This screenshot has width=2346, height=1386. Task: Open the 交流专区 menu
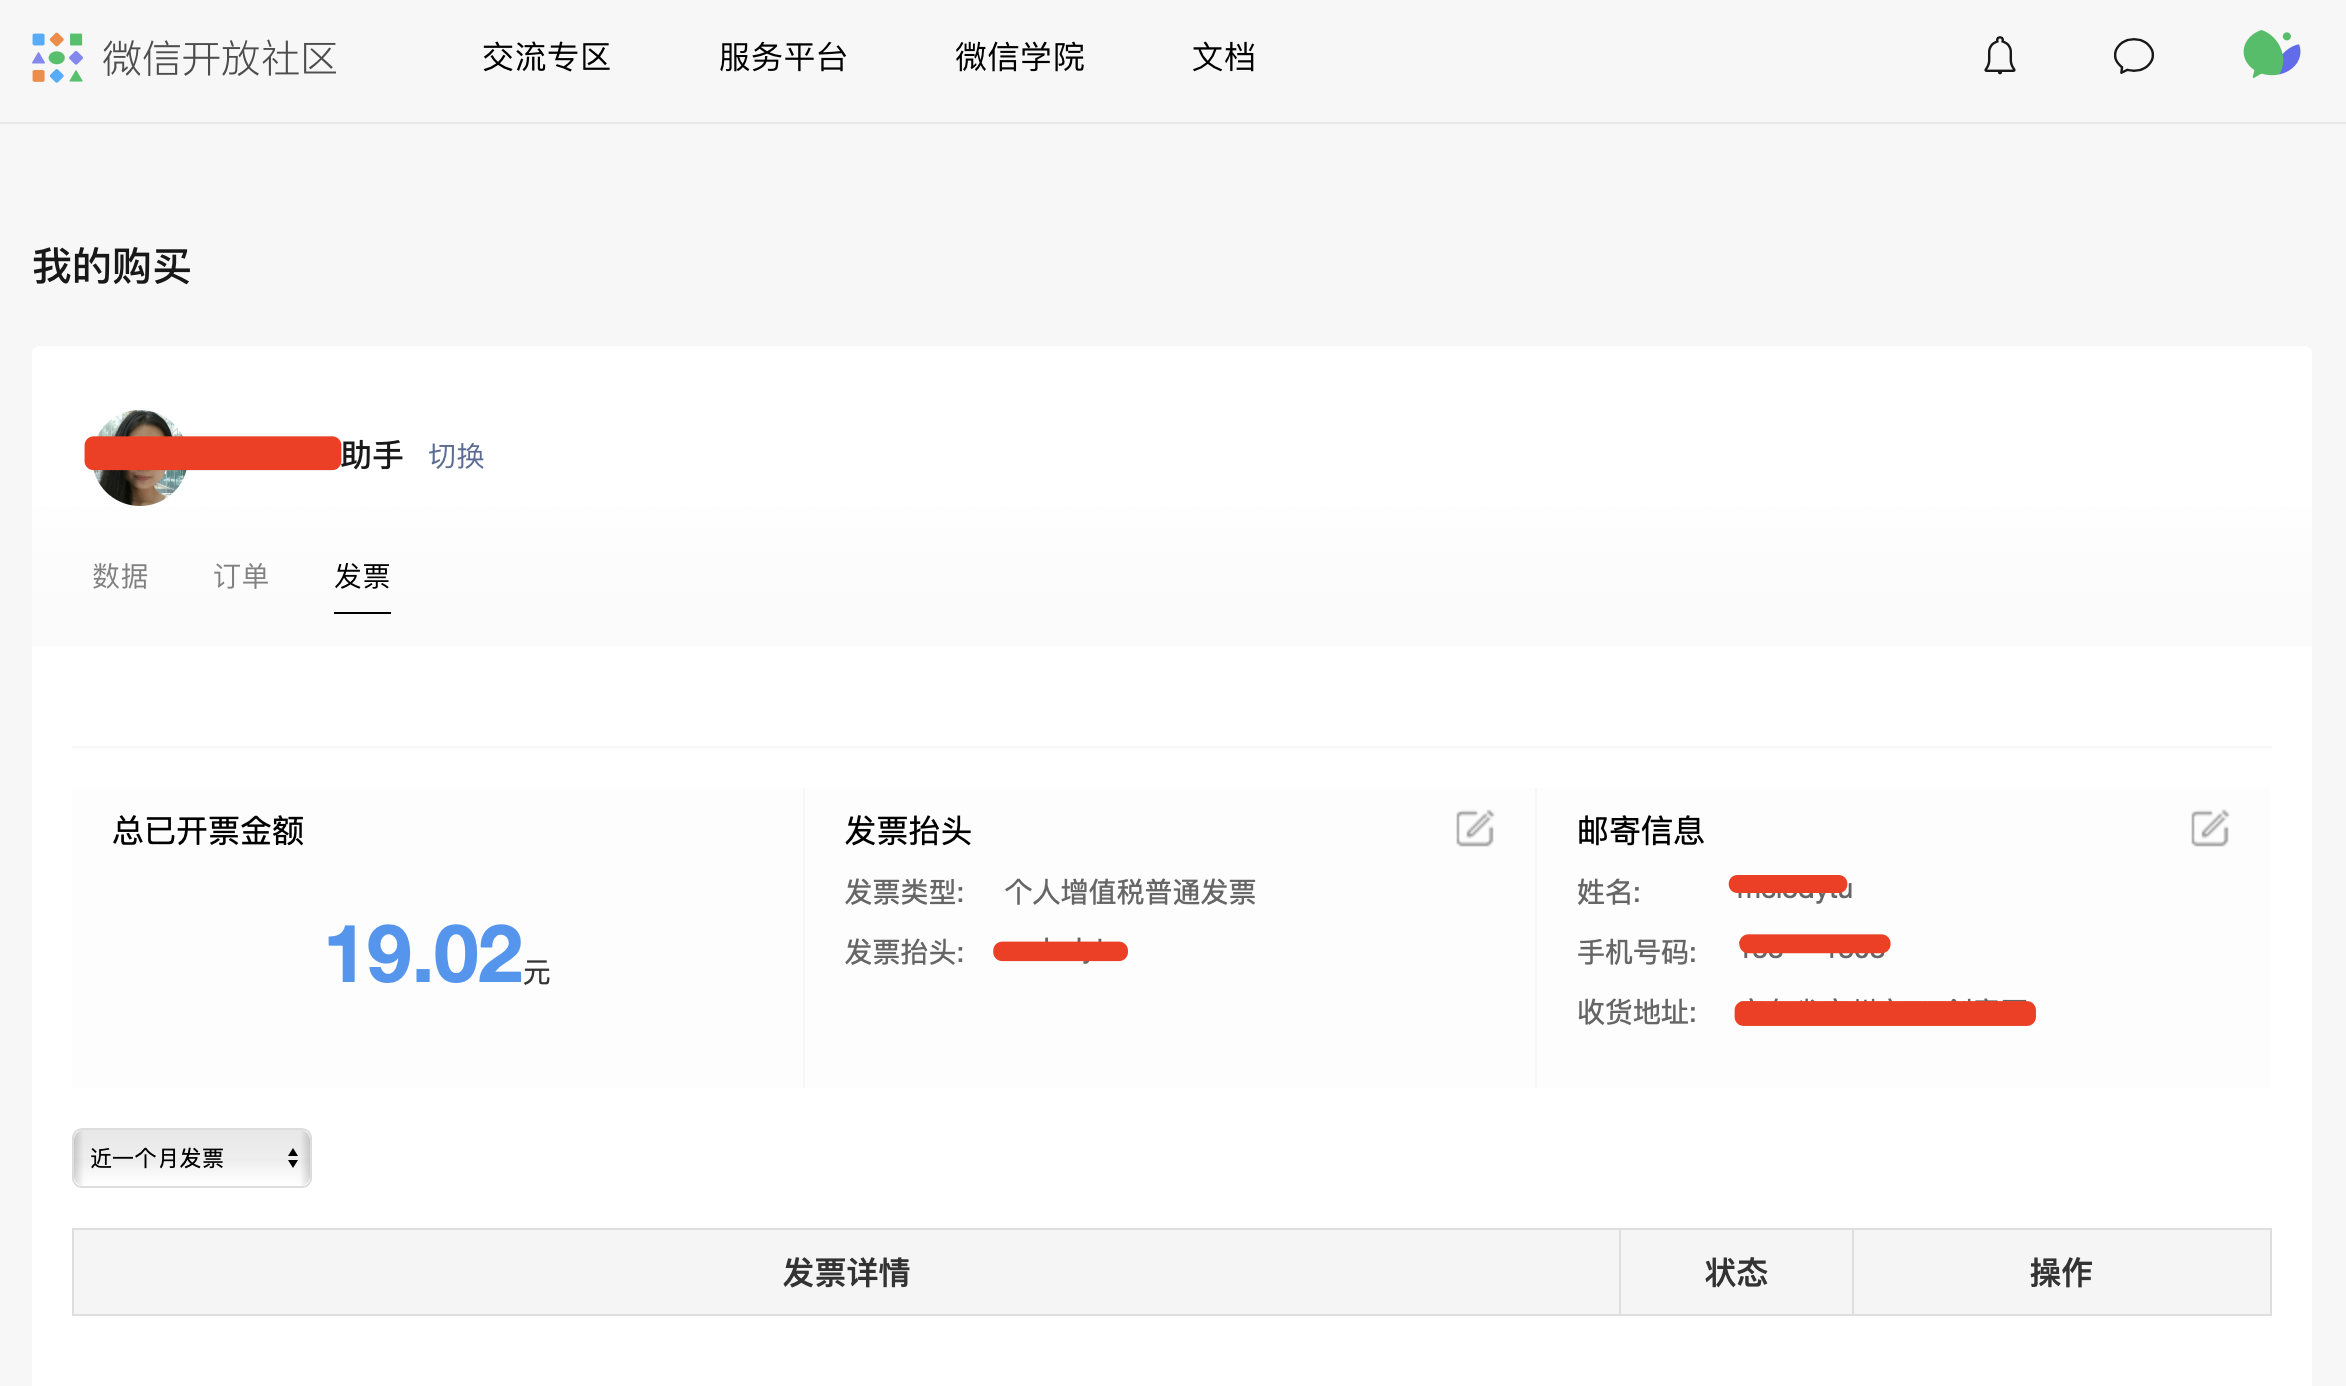(x=546, y=58)
